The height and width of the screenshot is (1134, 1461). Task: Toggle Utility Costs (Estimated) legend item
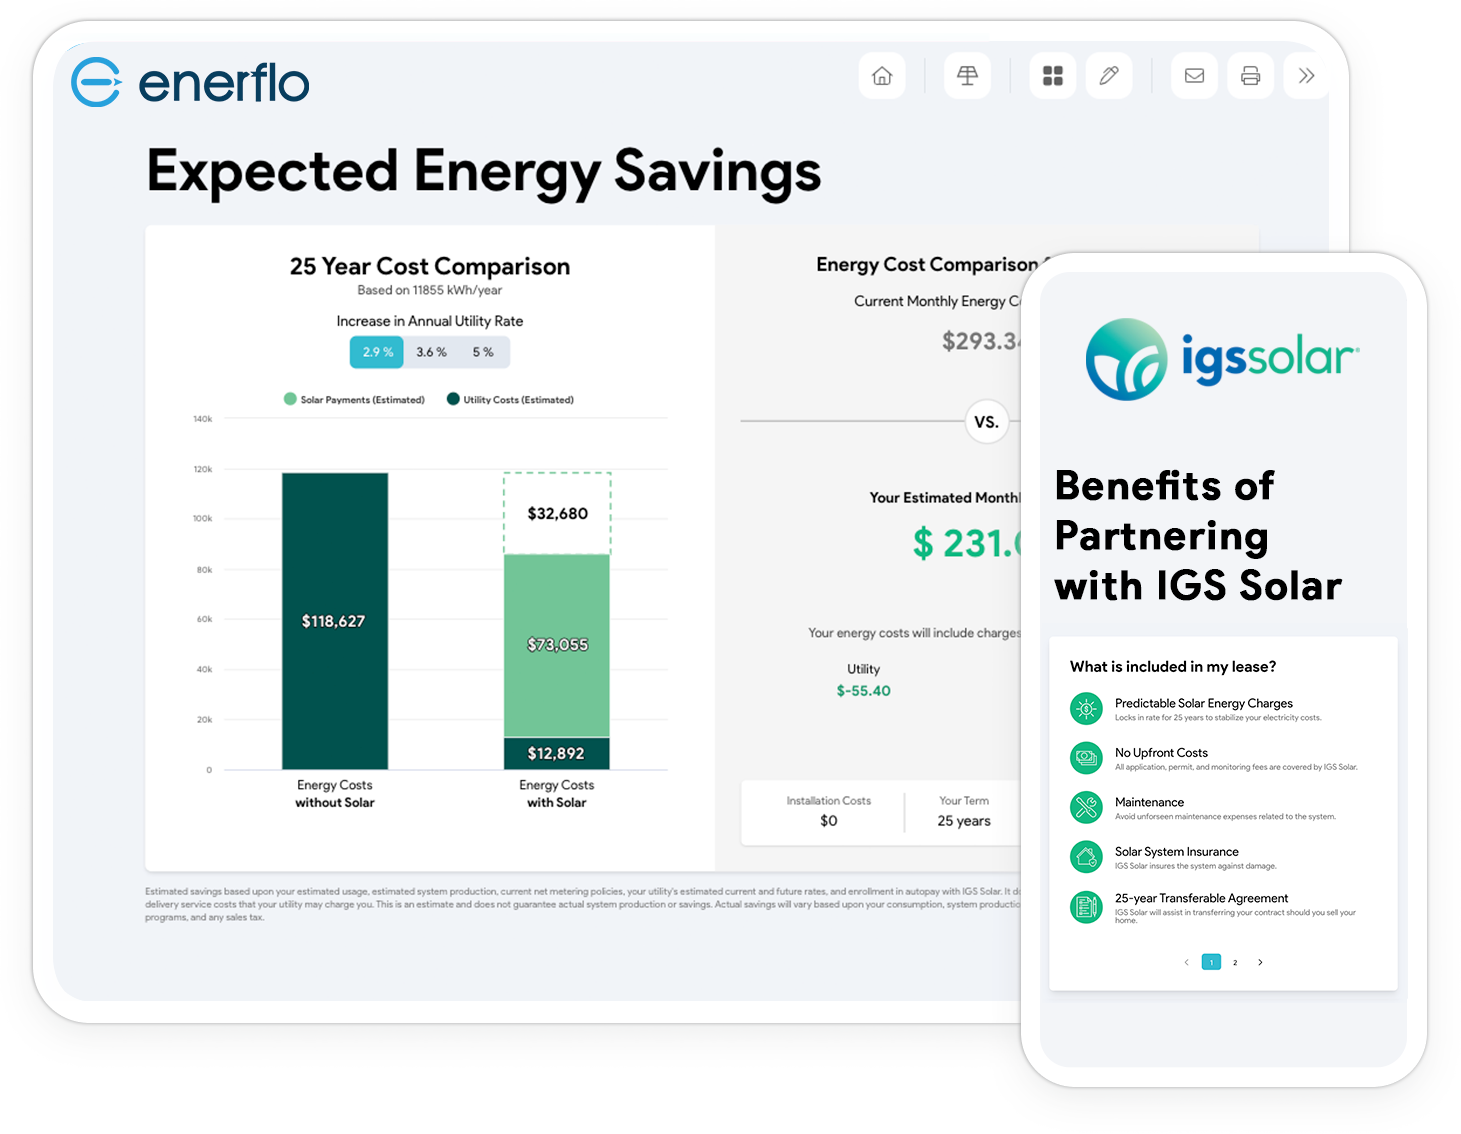[x=510, y=399]
